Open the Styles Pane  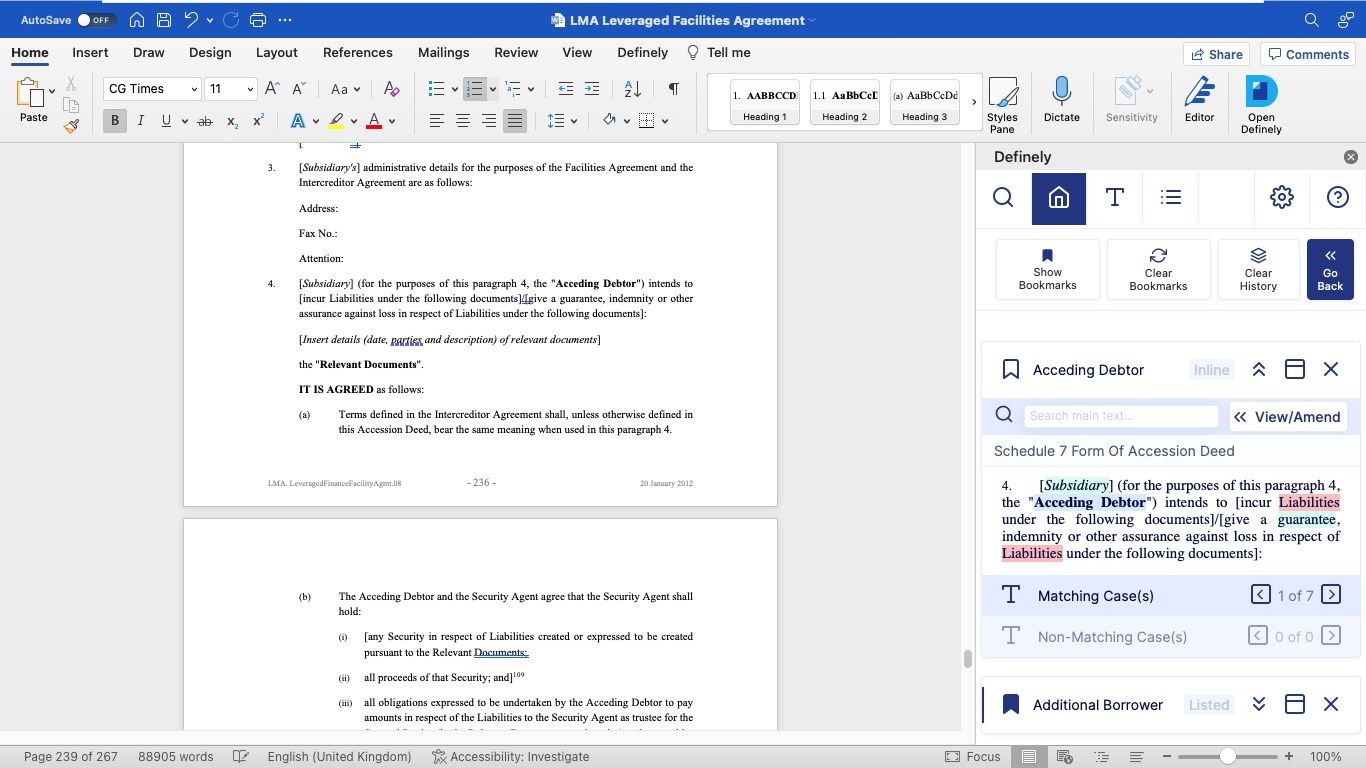pyautogui.click(x=1002, y=104)
